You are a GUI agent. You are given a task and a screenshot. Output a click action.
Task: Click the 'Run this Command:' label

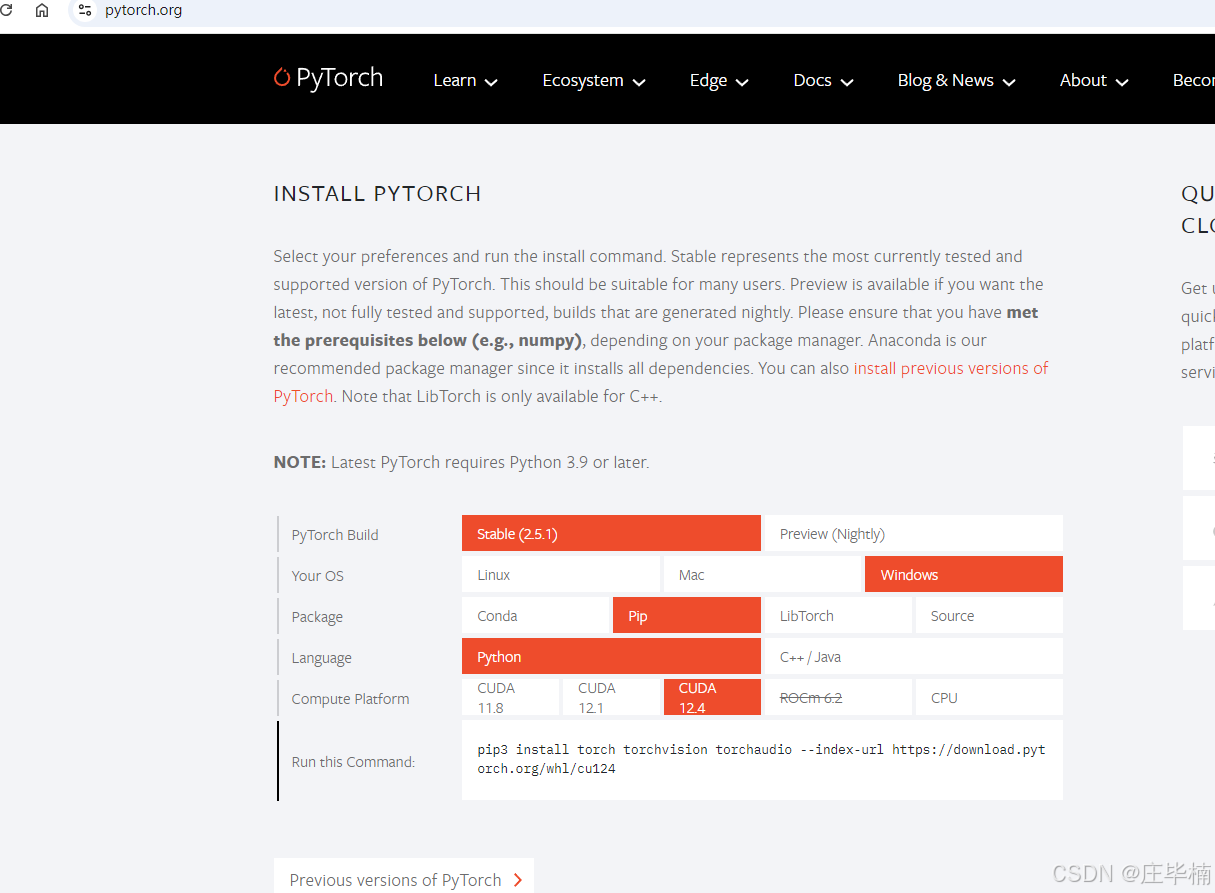click(x=353, y=762)
